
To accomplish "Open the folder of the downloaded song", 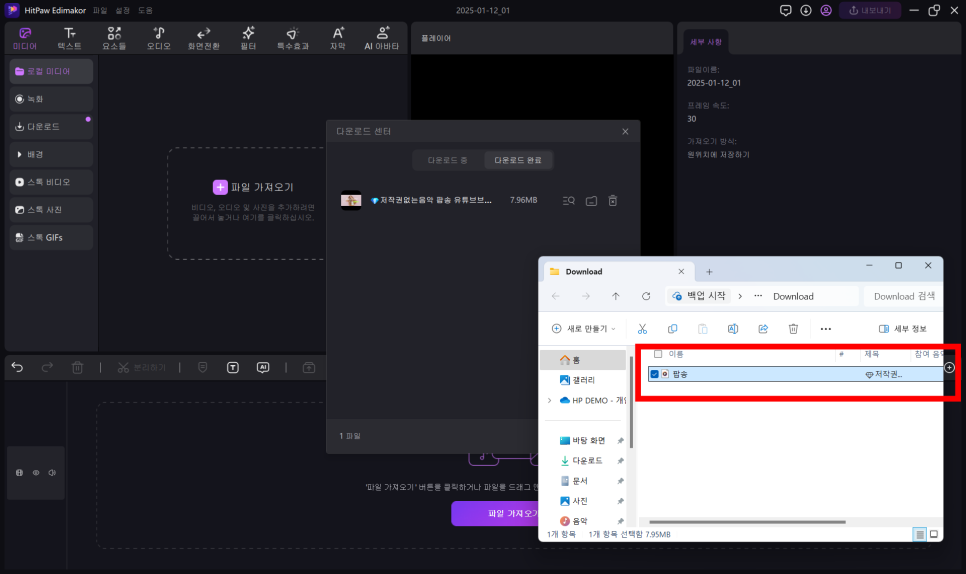I will 591,201.
